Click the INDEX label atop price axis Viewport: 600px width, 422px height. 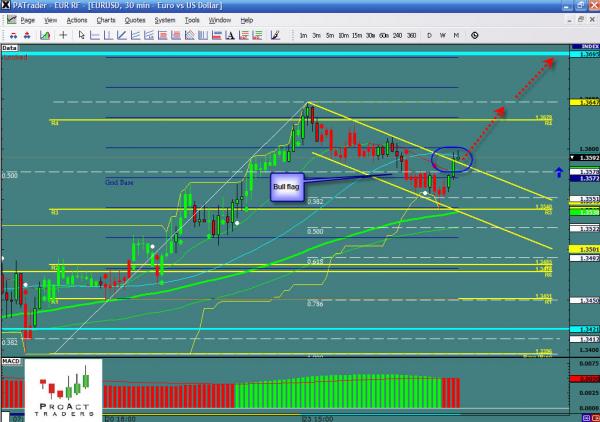coord(585,46)
